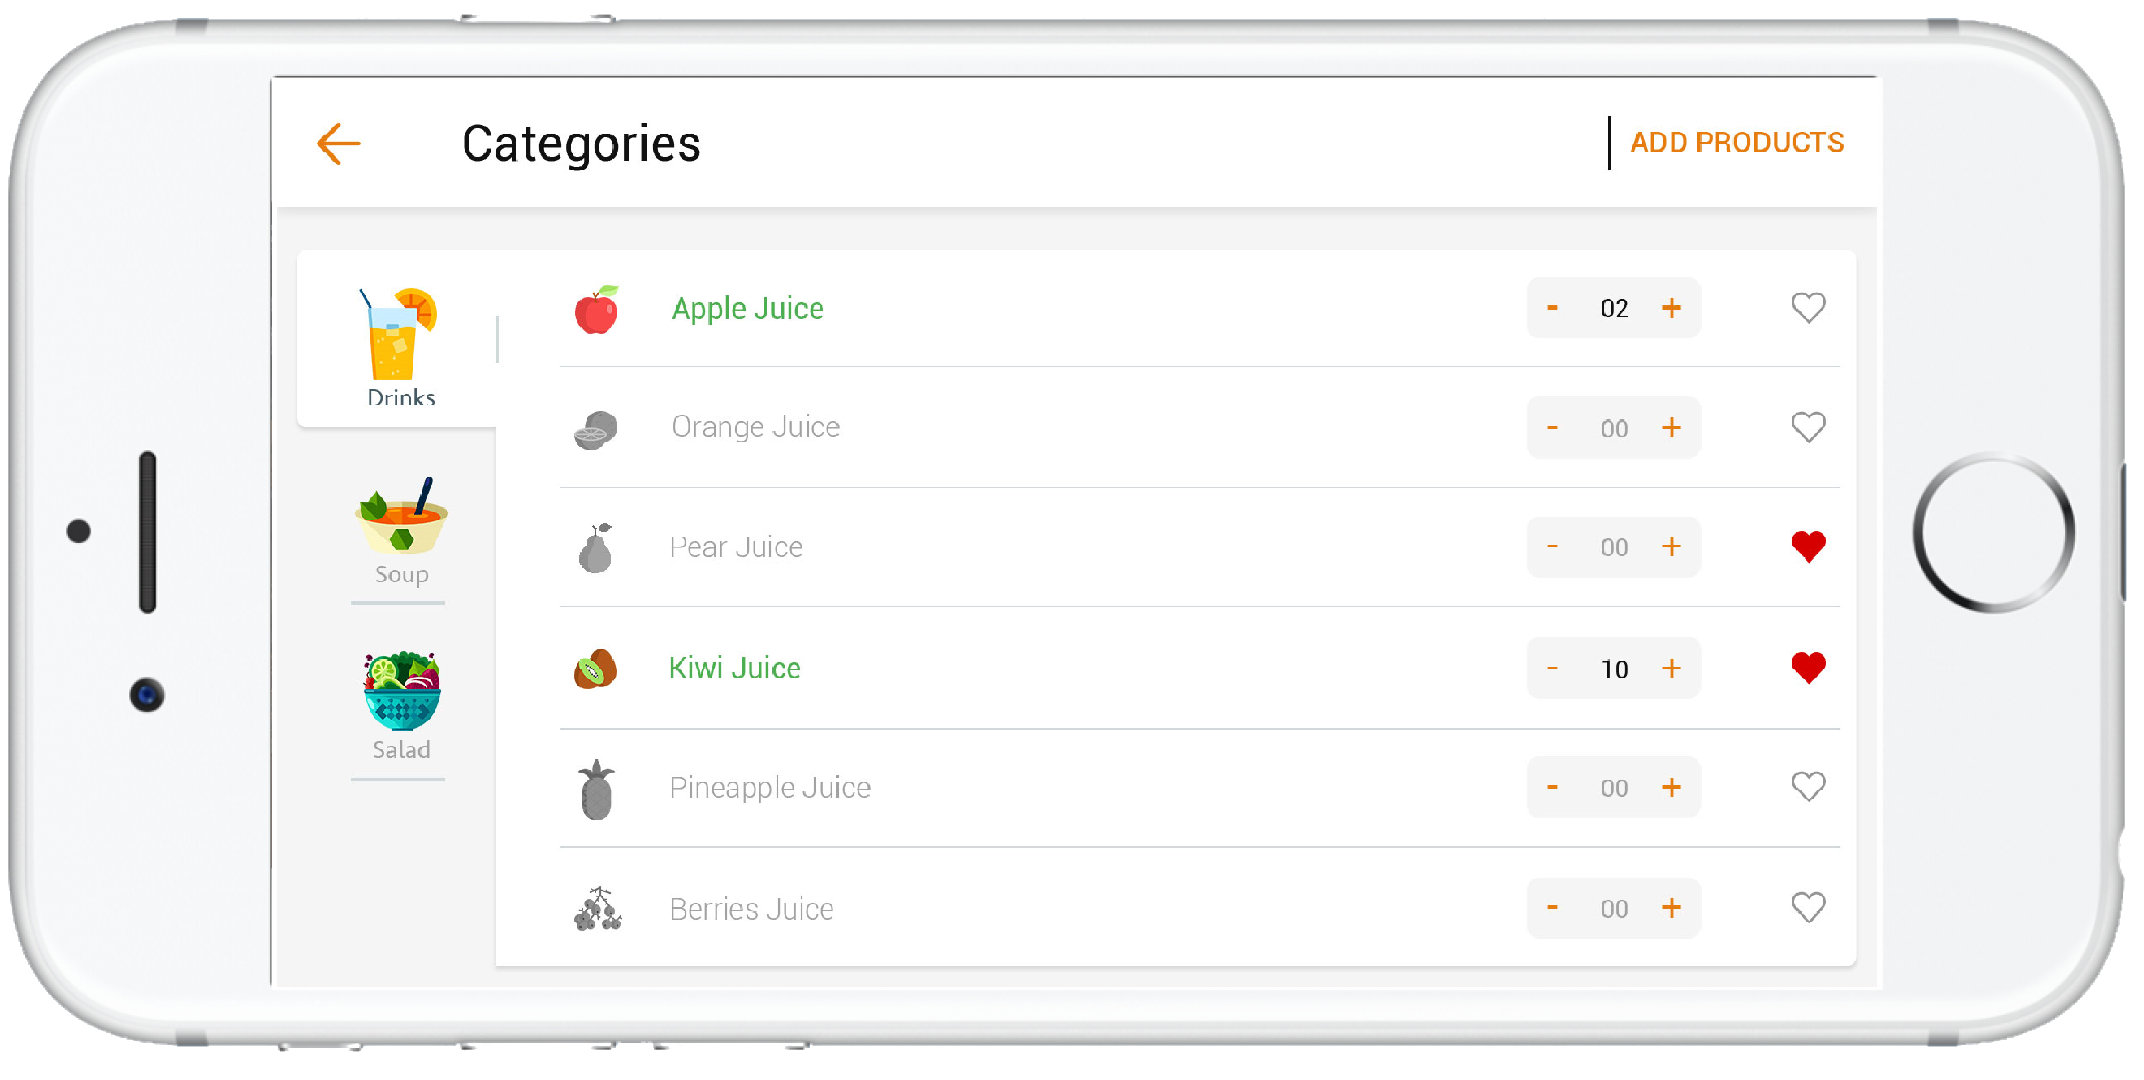Favorite Apple Juice with heart icon
Screen dimensions: 2144x1080
coord(1808,308)
